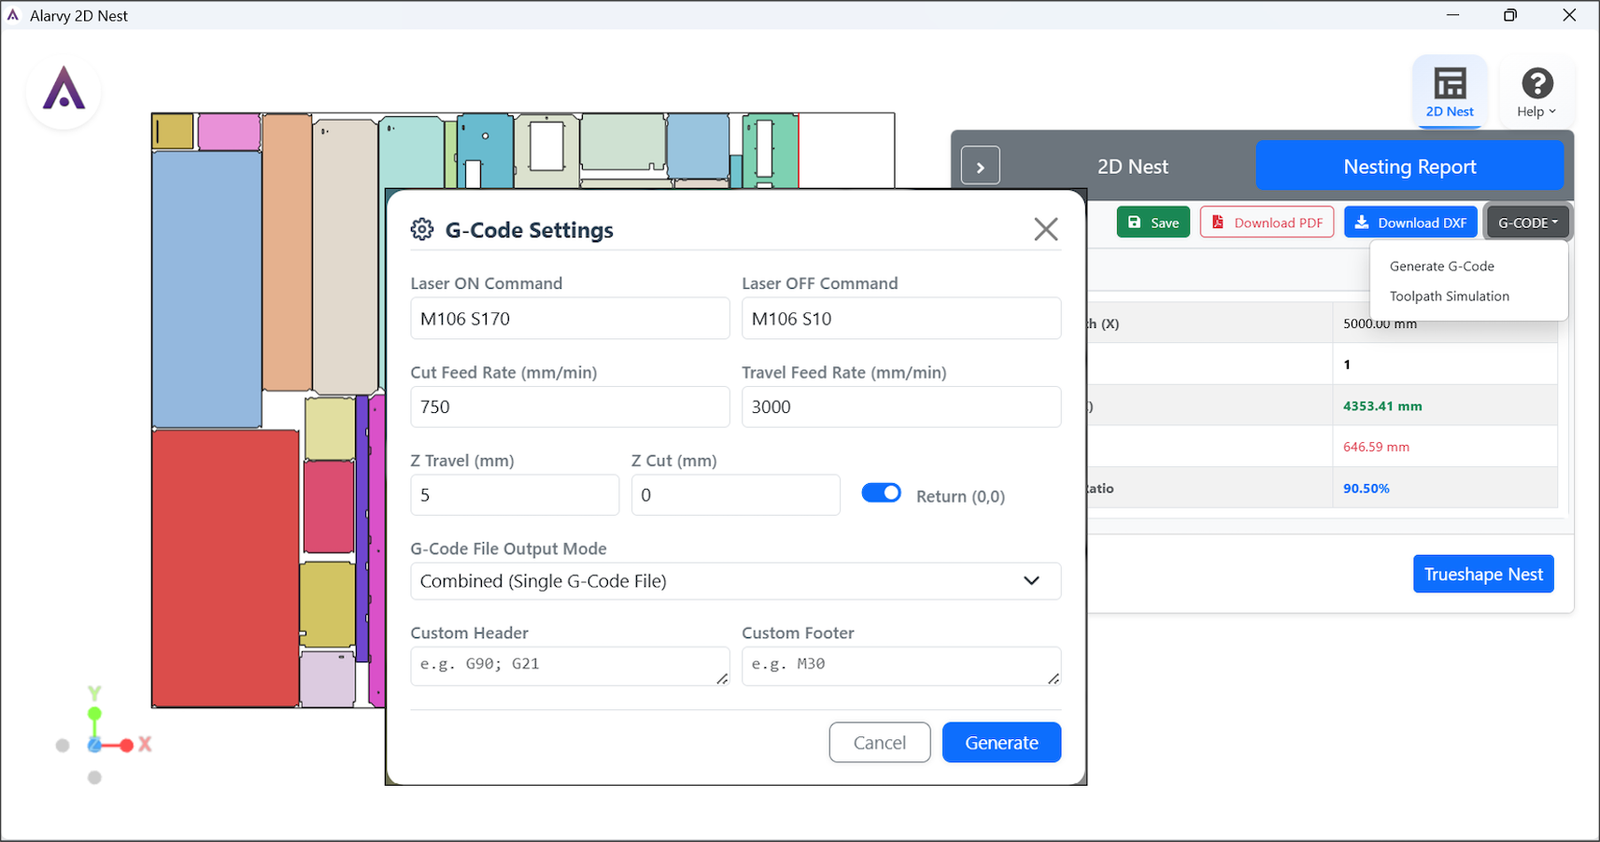
Task: Switch to the Nesting Report tab
Action: point(1409,167)
